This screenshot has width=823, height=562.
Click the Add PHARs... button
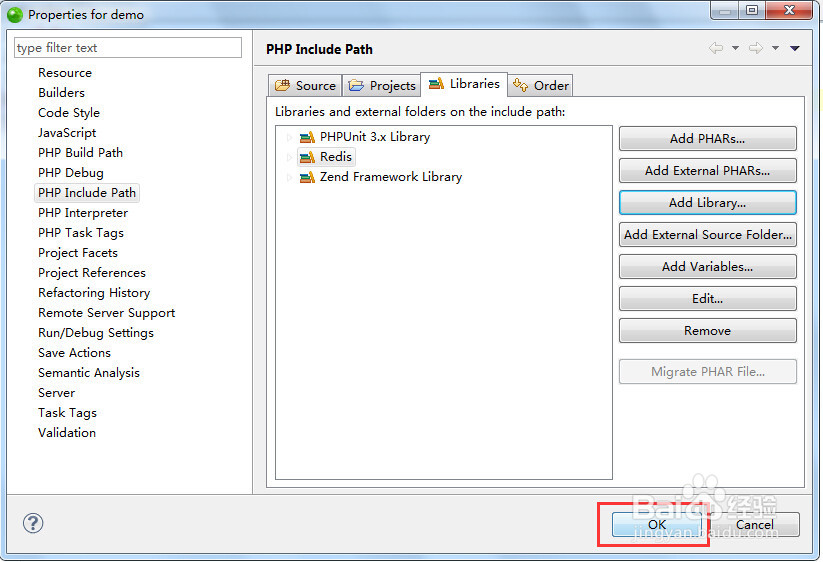point(708,139)
